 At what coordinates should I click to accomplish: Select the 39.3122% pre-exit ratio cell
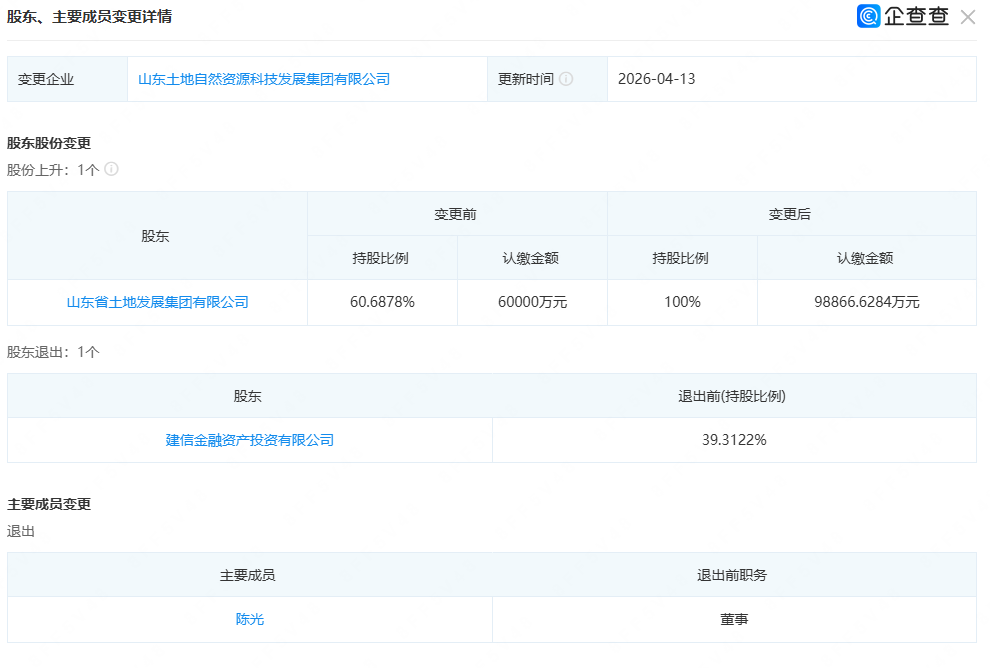pos(734,440)
